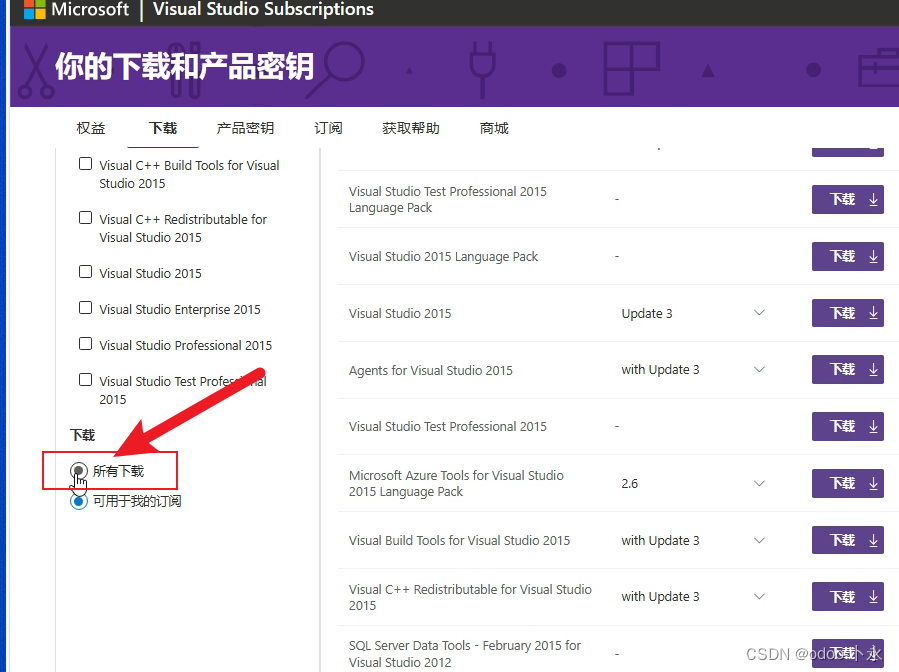Select the 下载 tab
The height and width of the screenshot is (672, 899).
163,128
